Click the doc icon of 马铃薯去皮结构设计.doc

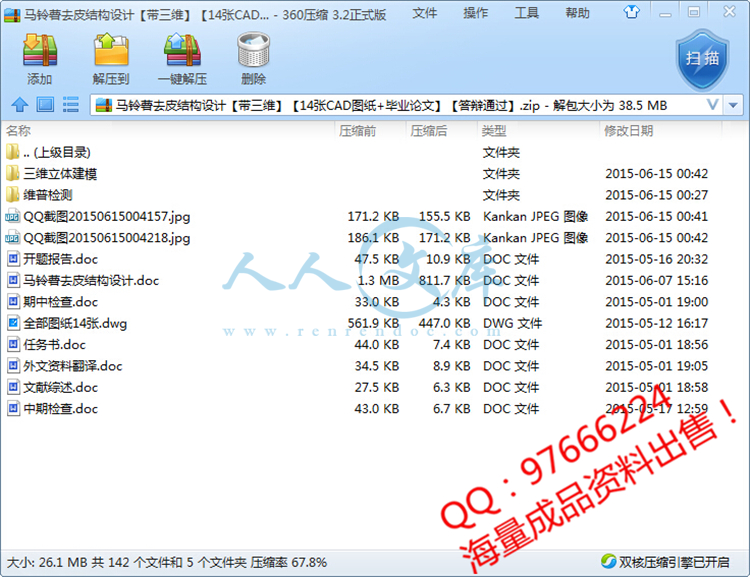(13, 280)
